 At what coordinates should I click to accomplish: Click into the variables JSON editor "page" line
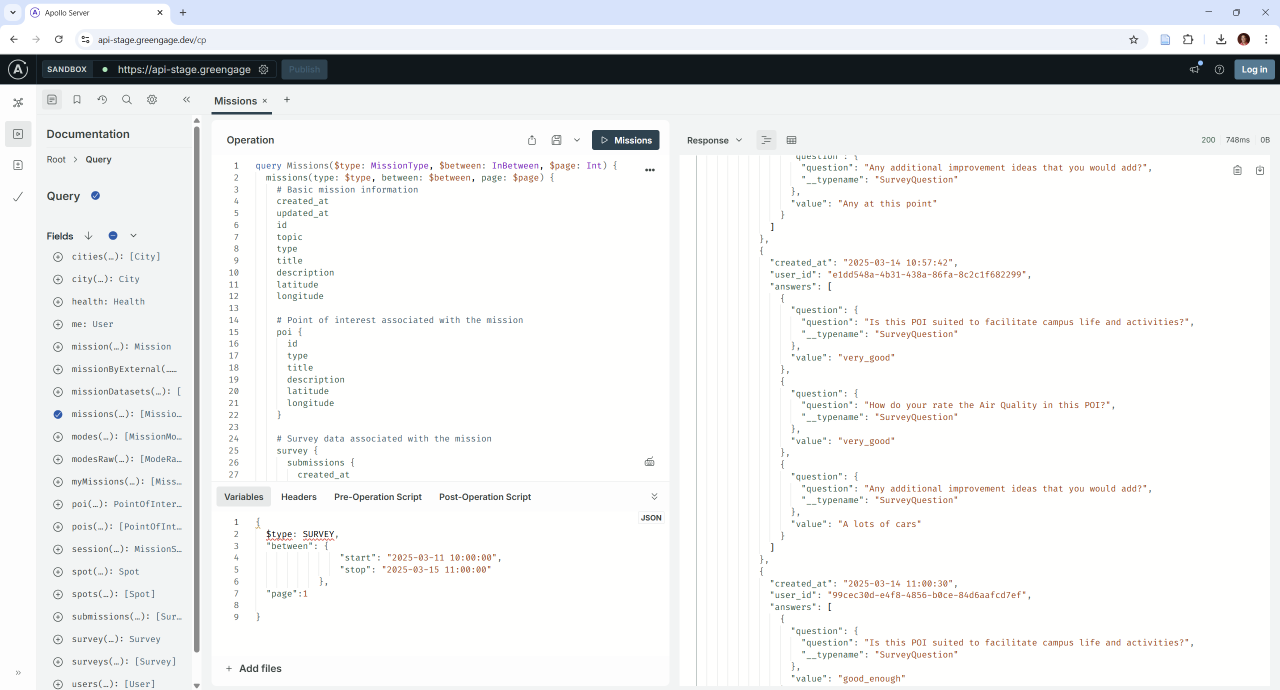(x=287, y=593)
